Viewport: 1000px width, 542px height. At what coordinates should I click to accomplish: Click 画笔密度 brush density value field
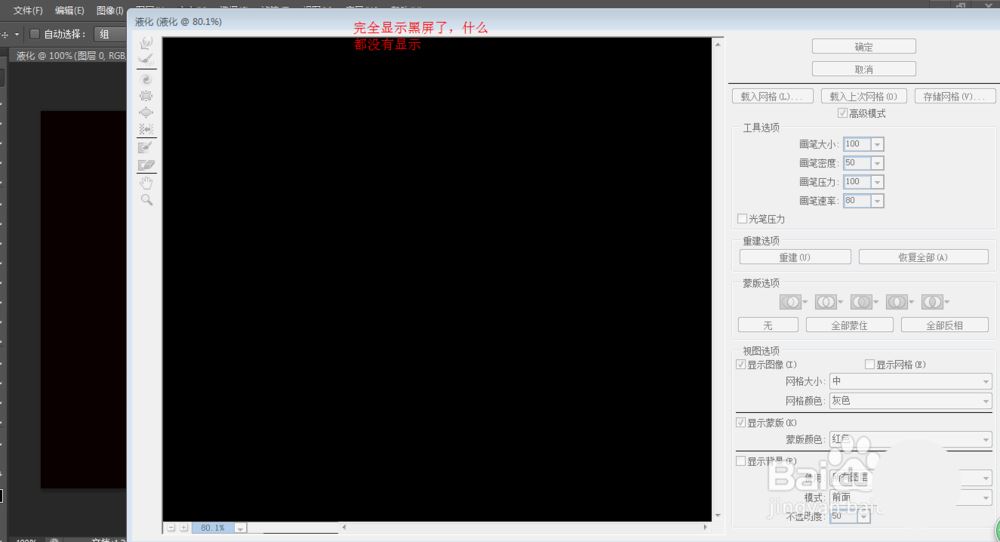coord(857,163)
